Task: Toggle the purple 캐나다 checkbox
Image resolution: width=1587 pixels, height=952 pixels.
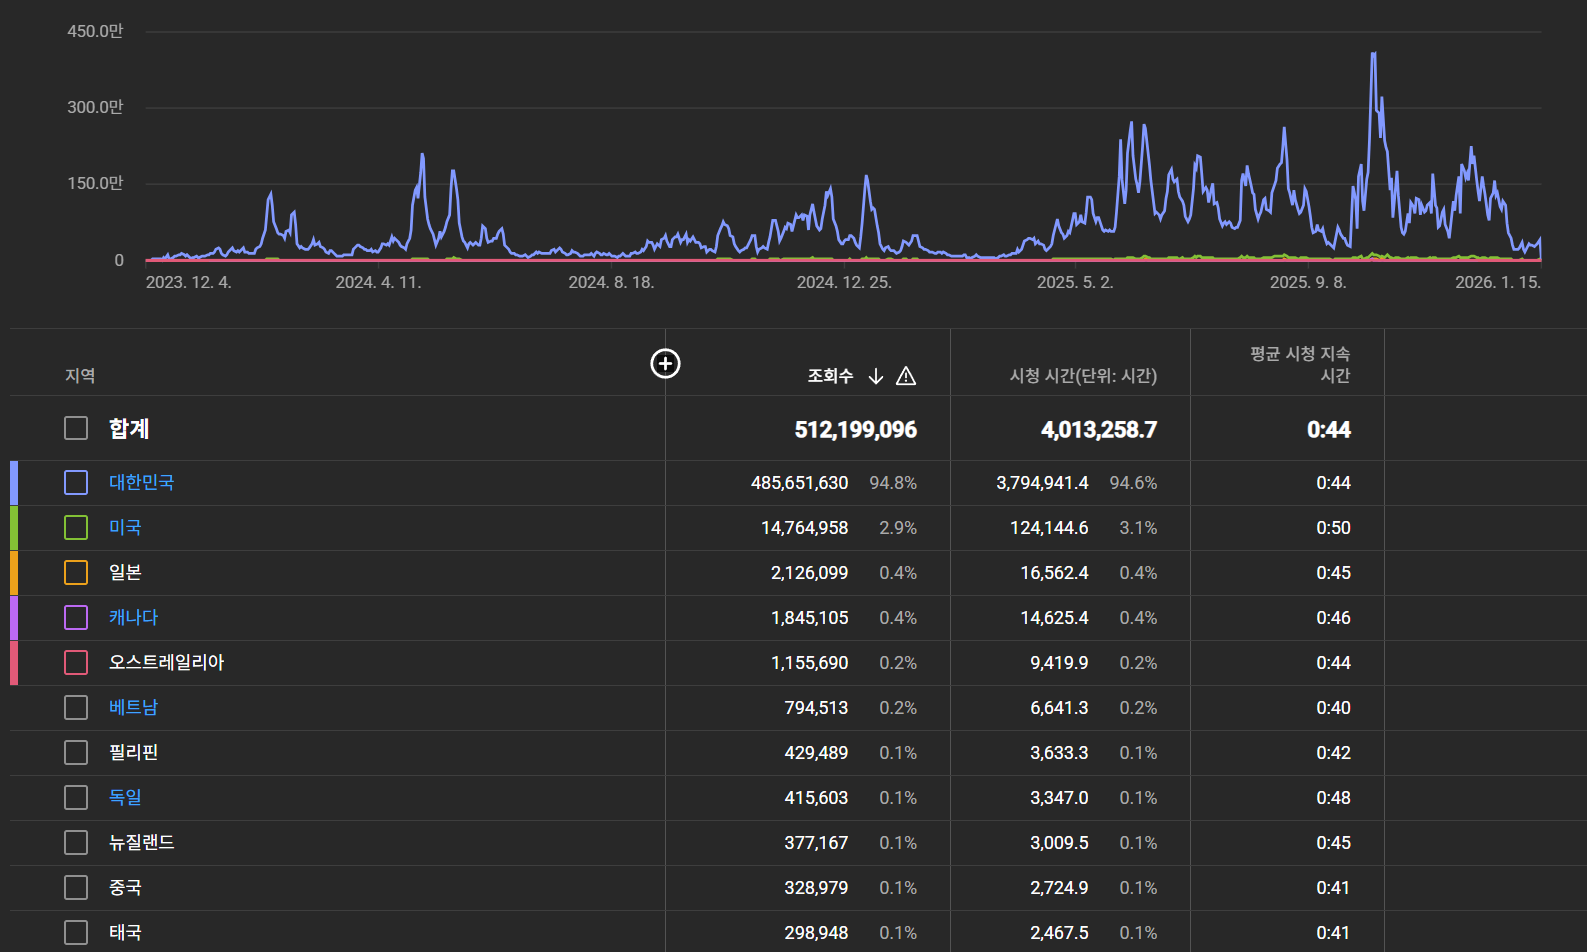Action: coord(76,618)
